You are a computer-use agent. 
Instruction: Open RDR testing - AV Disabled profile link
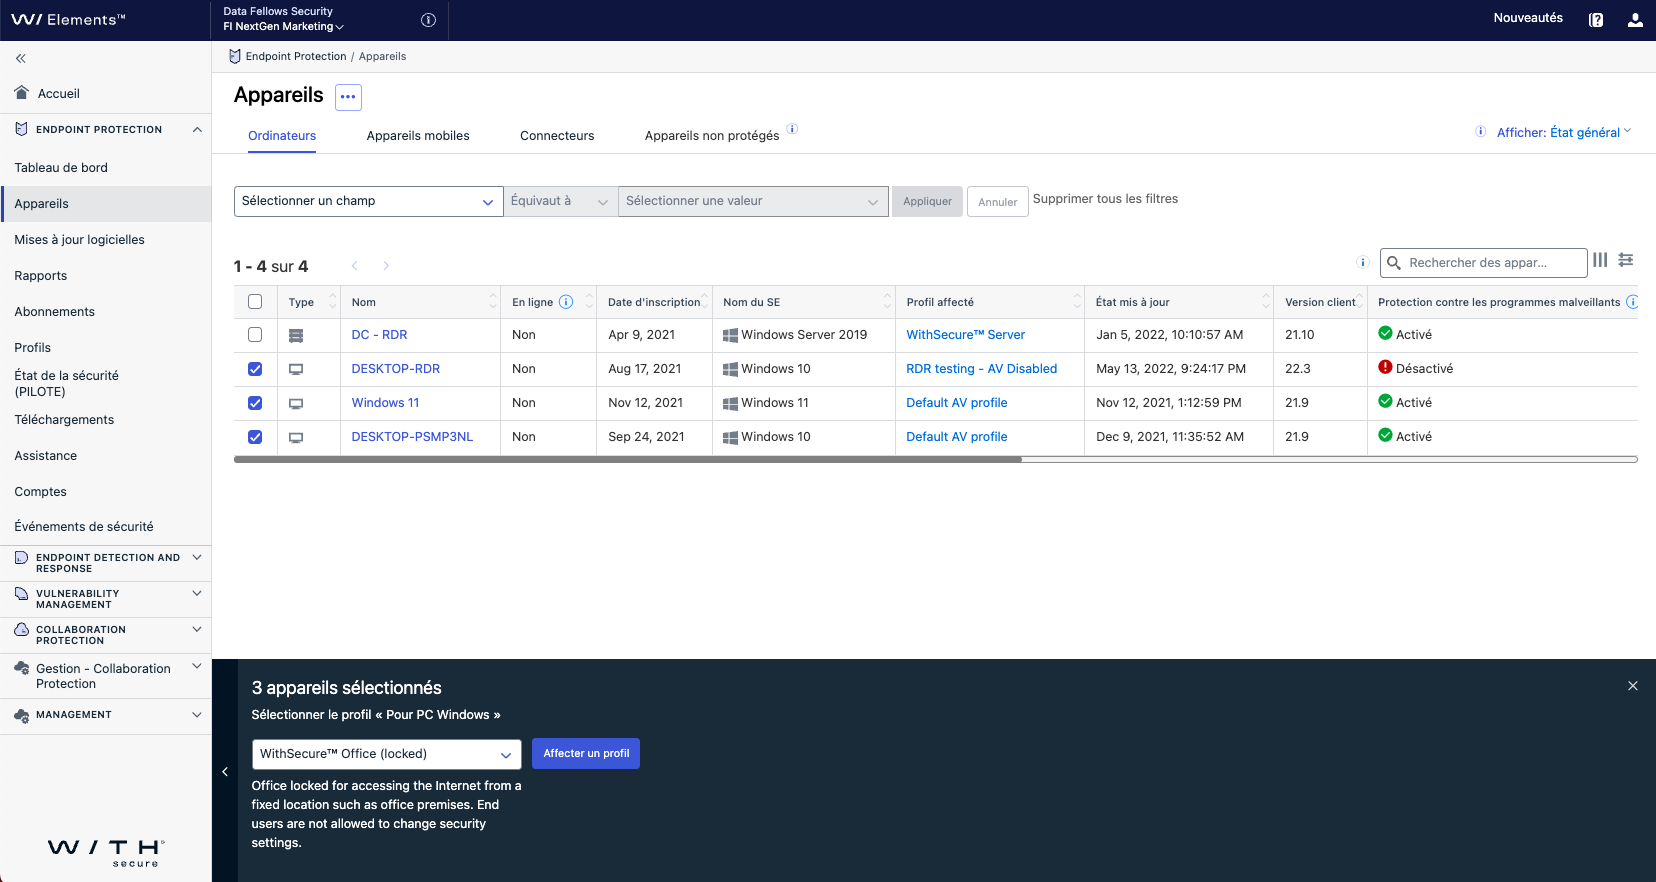click(981, 369)
